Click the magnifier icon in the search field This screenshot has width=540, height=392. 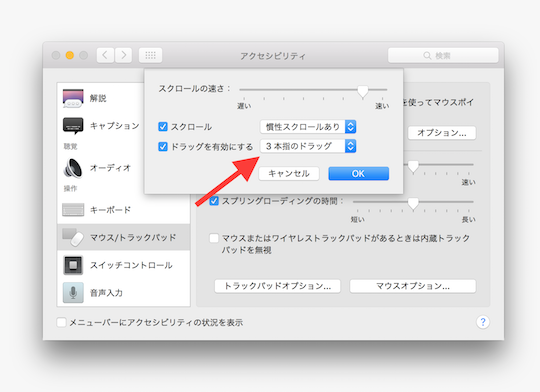coord(427,55)
